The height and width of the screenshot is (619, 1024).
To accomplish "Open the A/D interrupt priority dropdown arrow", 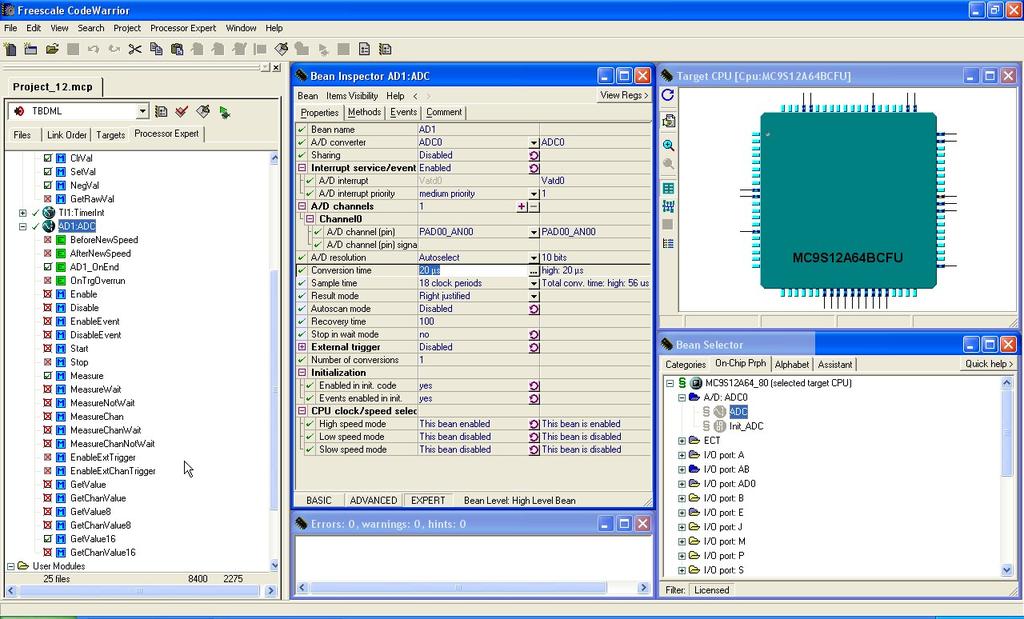I will pos(534,194).
